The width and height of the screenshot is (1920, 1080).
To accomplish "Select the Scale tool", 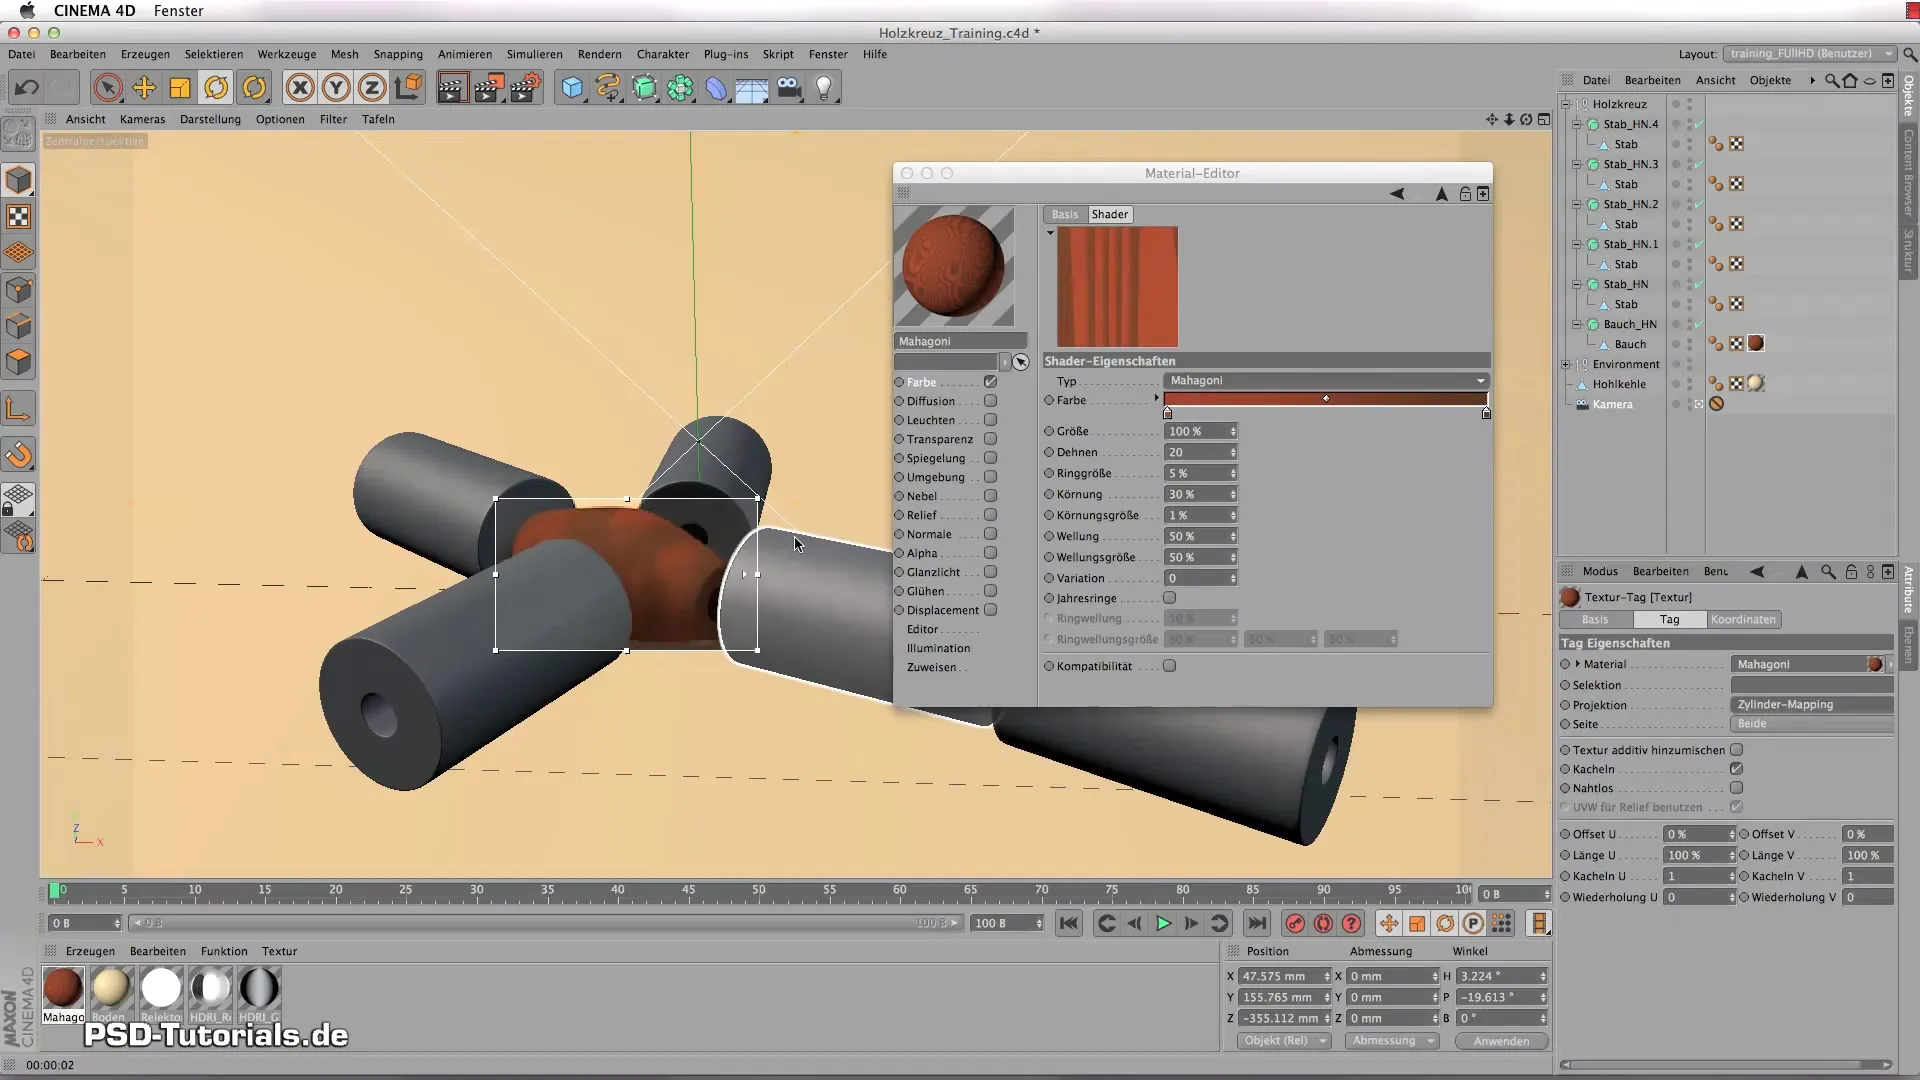I will coord(180,88).
